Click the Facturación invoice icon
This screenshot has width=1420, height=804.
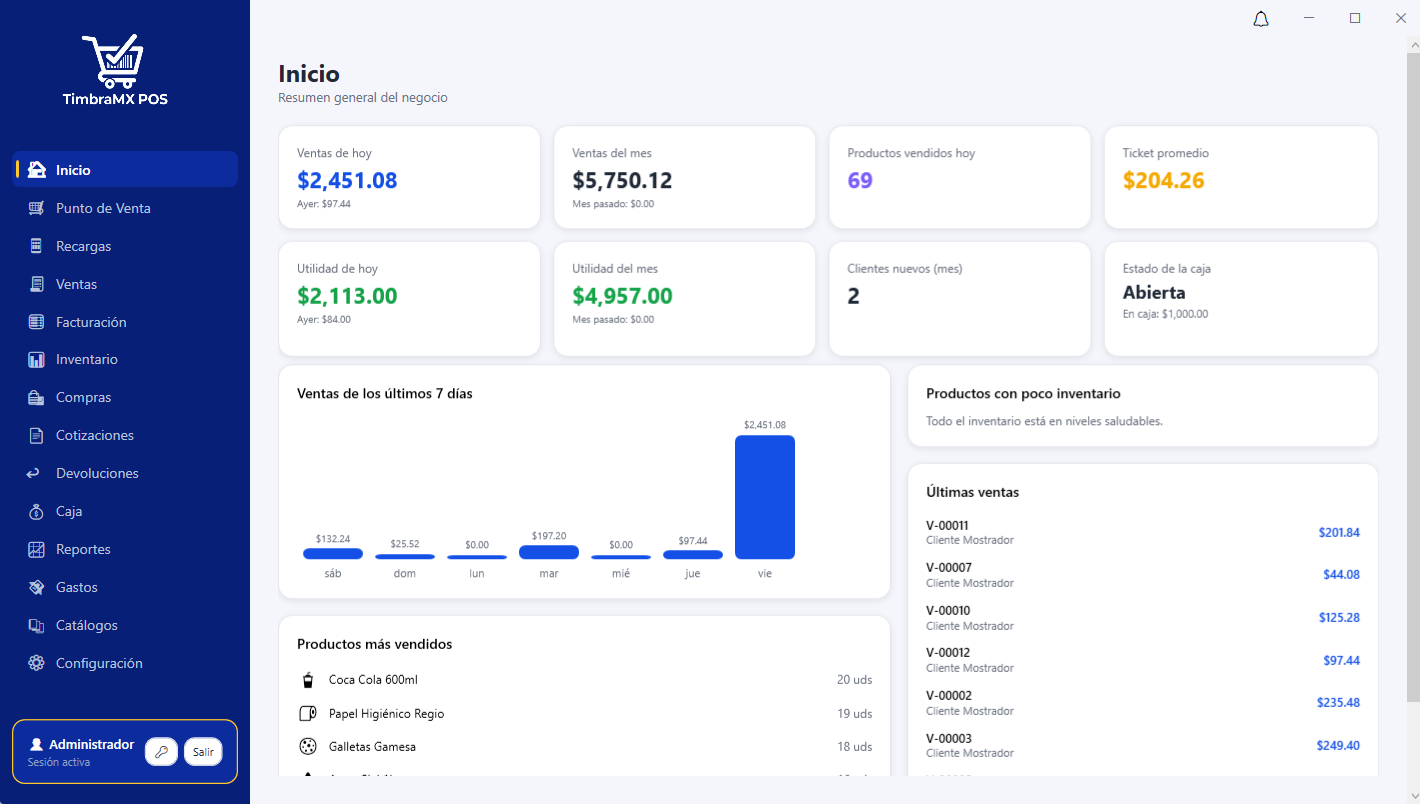click(37, 322)
